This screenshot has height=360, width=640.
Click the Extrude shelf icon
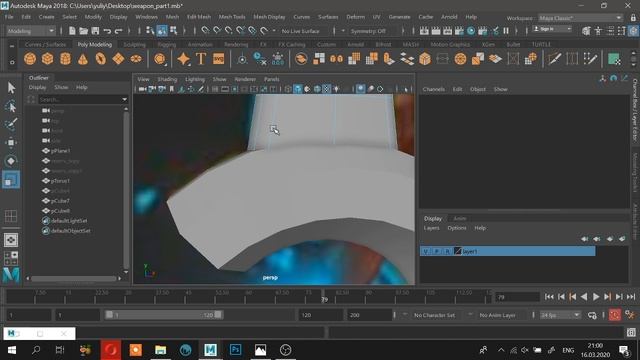tap(389, 59)
